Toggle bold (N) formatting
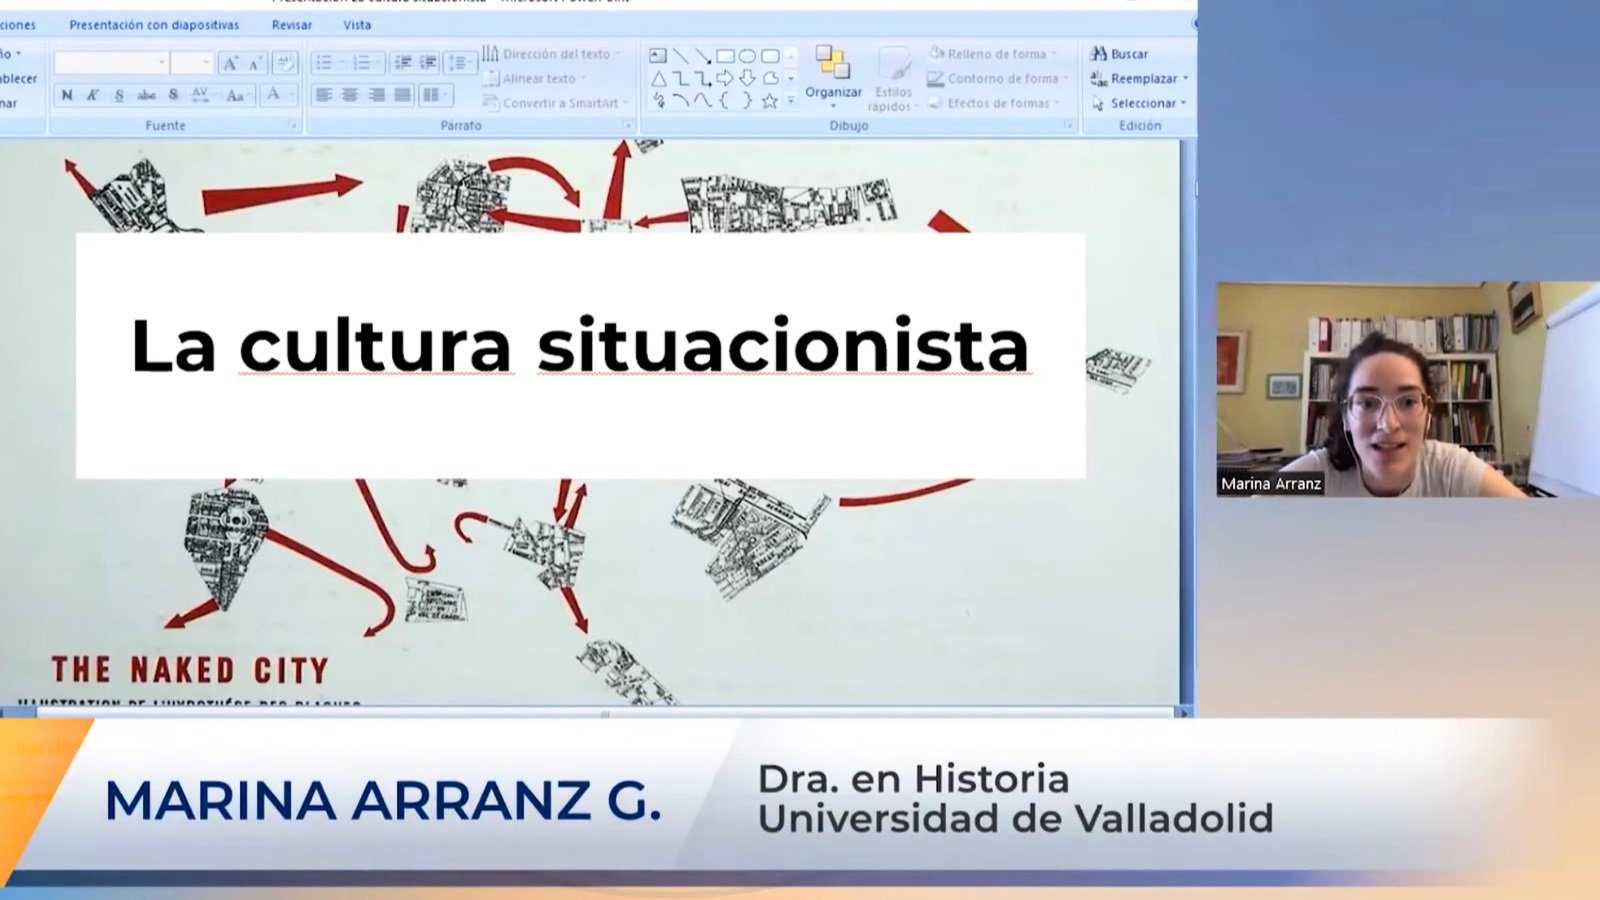 point(67,95)
